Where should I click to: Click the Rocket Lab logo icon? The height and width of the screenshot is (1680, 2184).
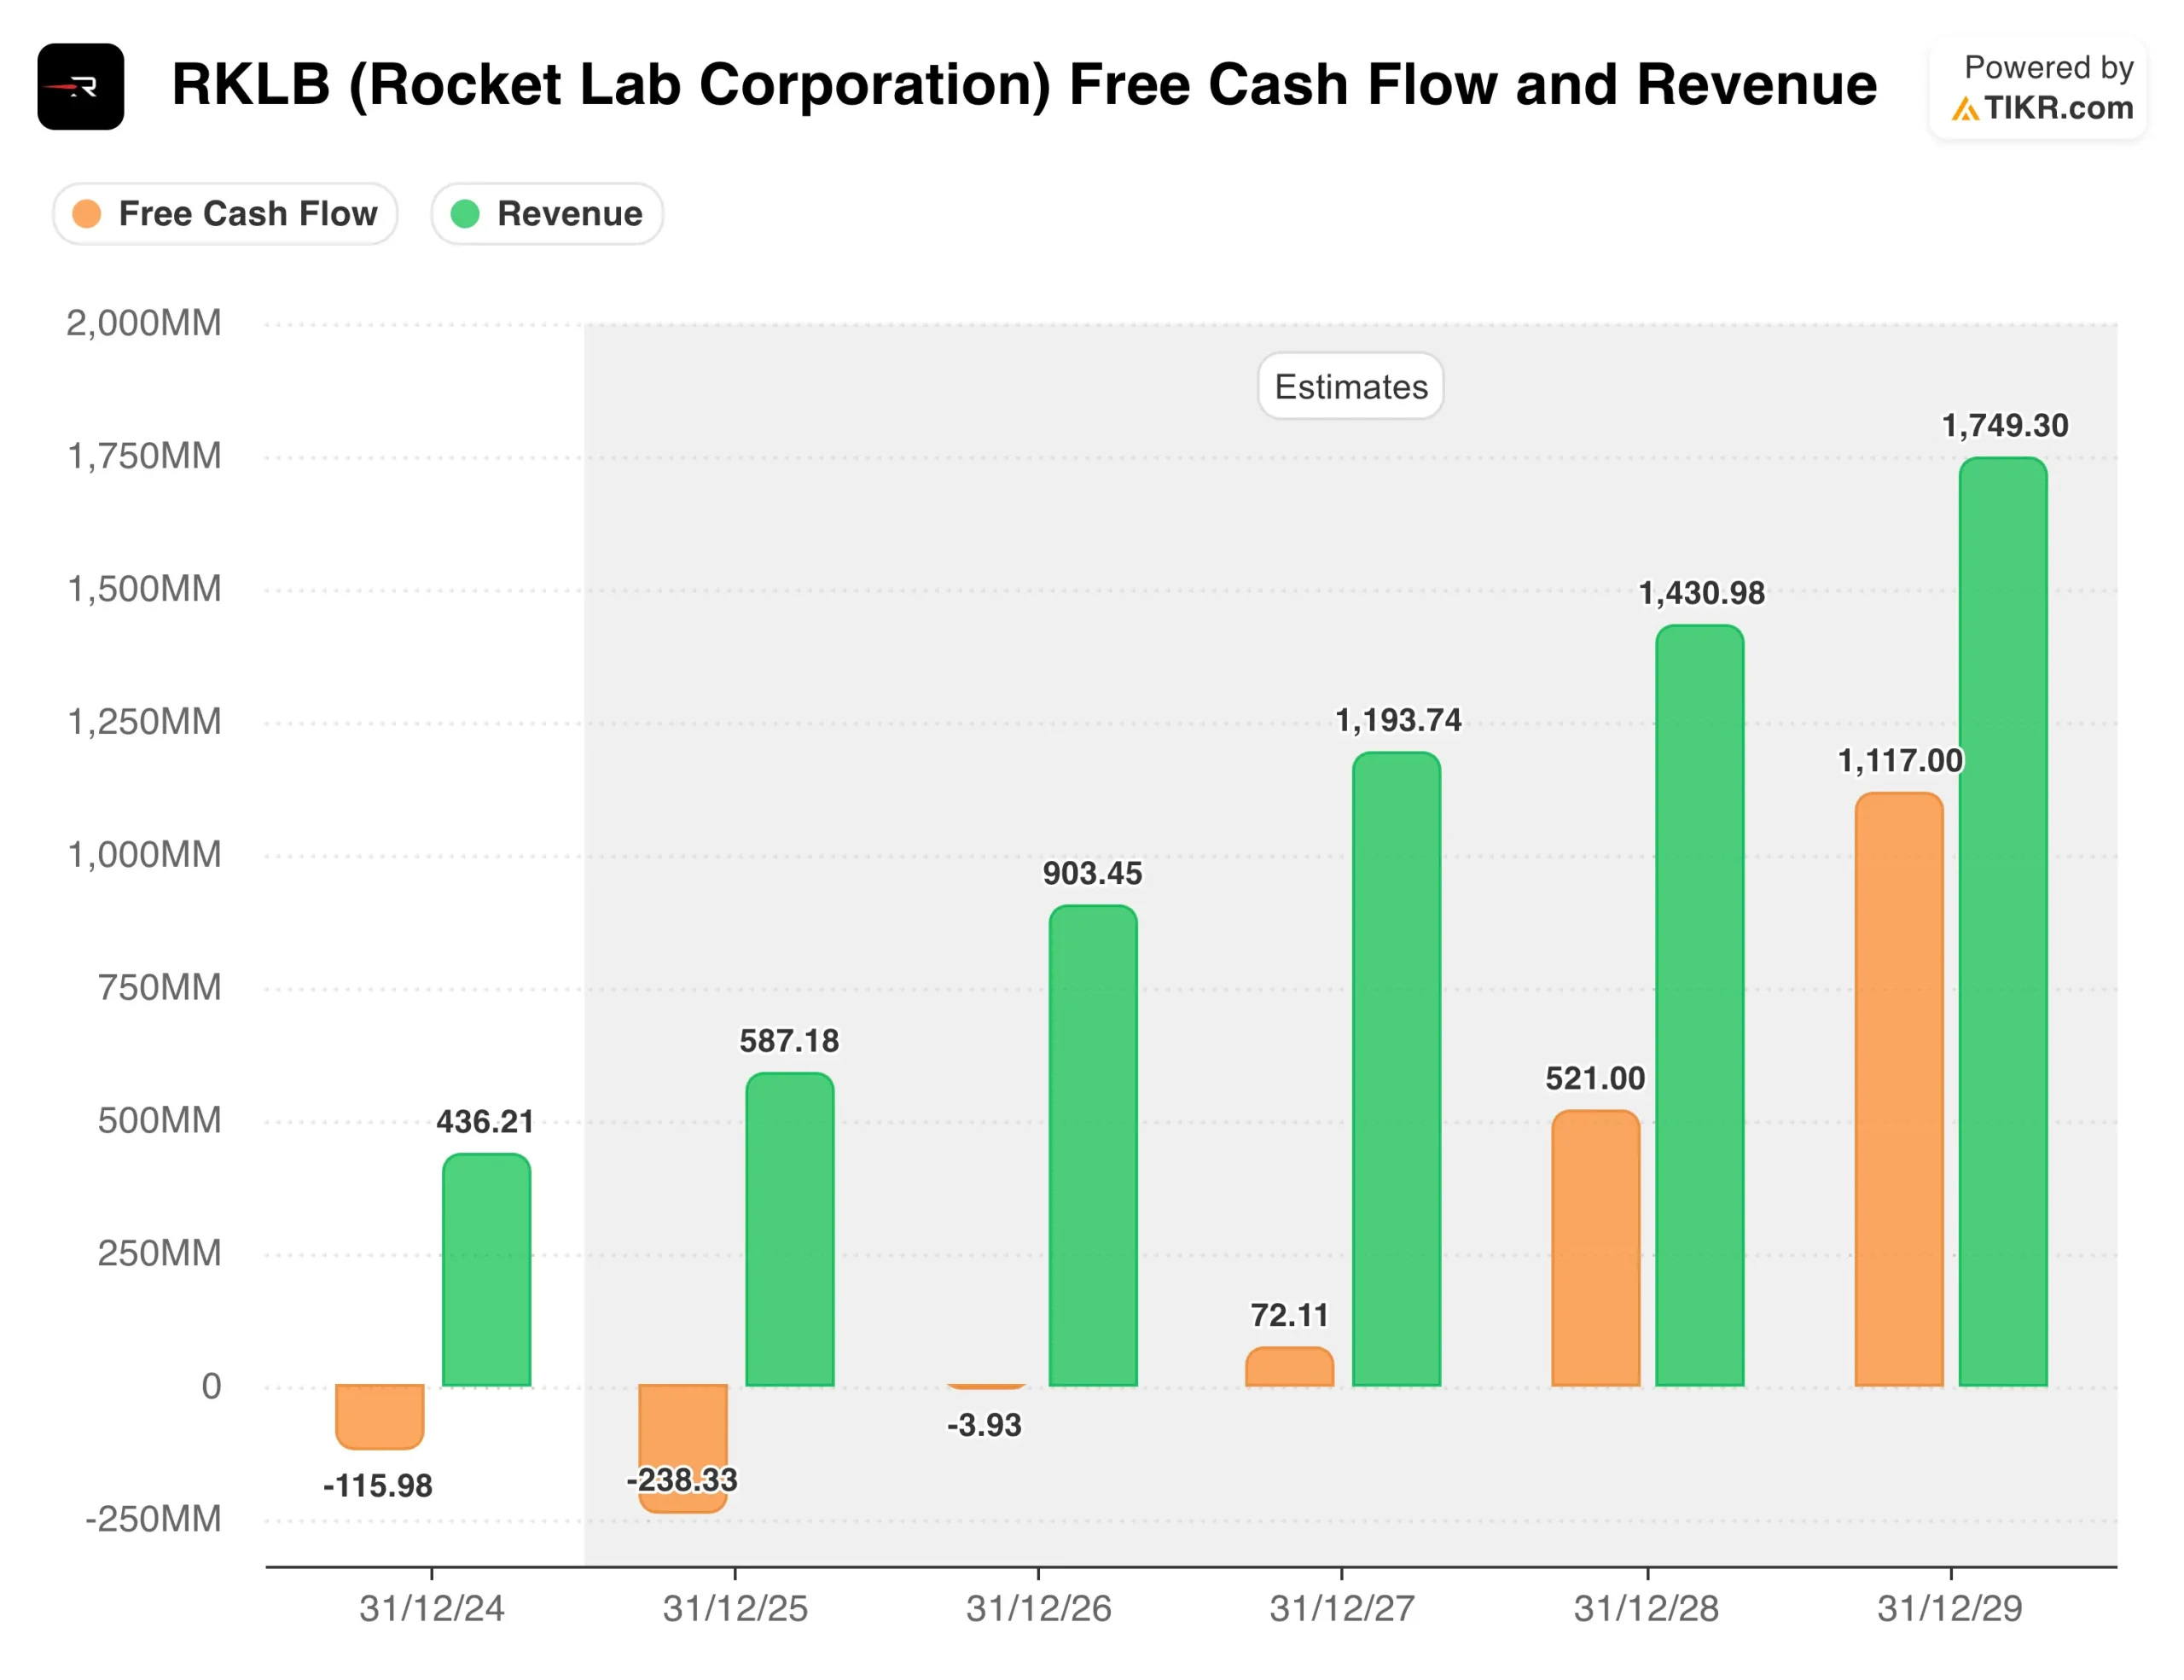pos(81,86)
